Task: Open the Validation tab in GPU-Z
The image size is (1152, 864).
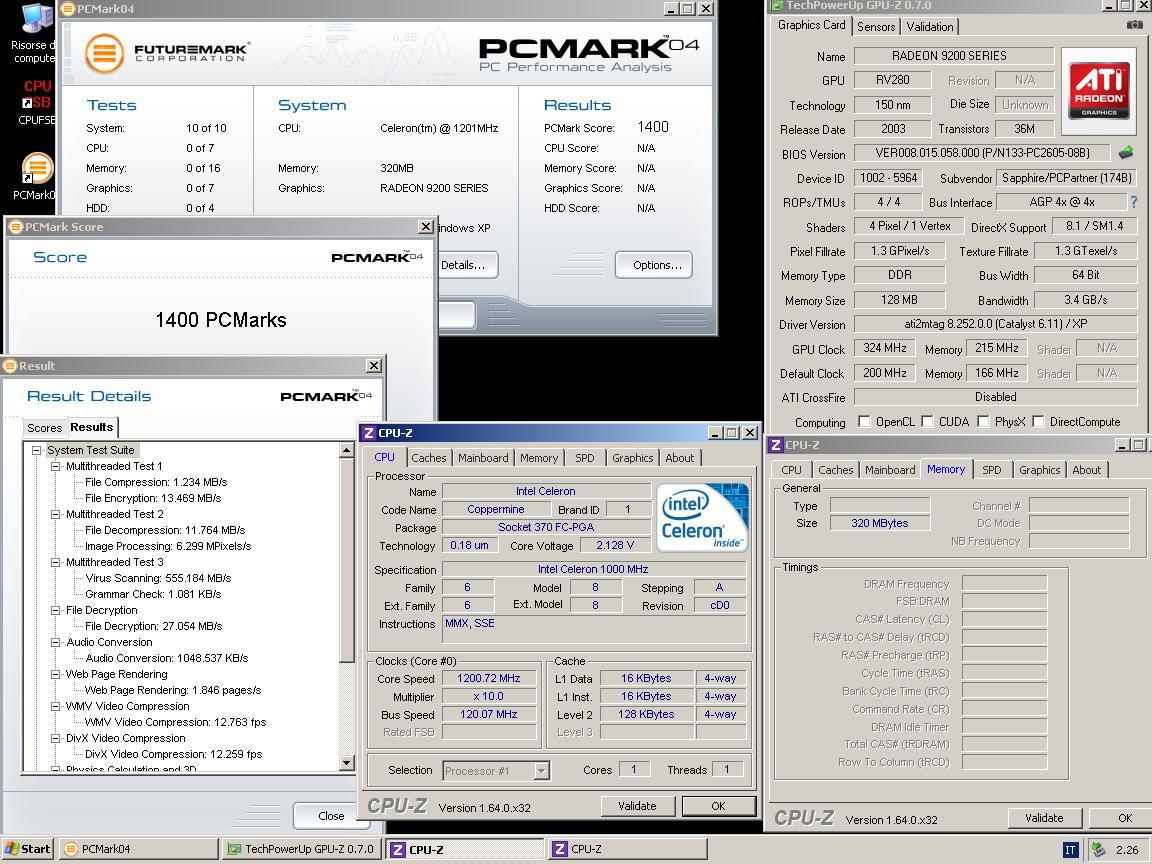Action: (929, 26)
